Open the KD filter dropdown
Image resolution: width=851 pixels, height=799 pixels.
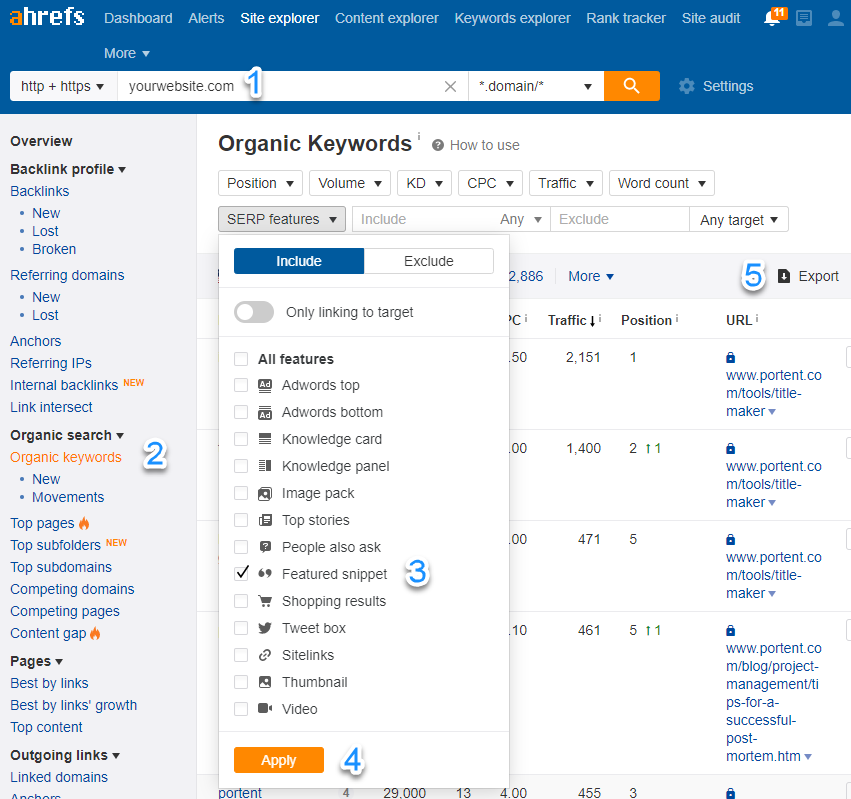424,183
